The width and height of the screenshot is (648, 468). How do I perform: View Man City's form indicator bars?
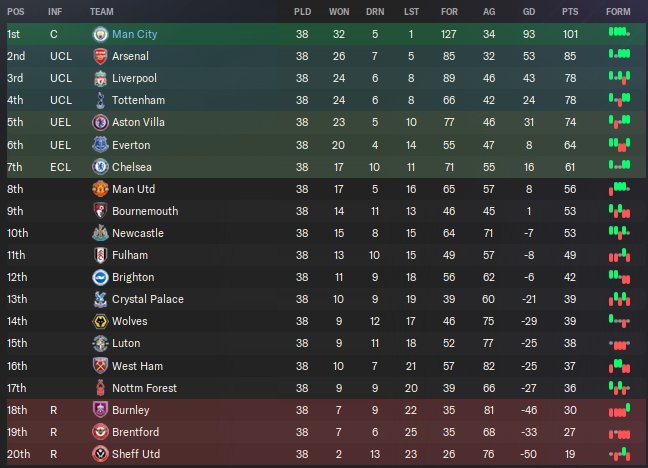(x=619, y=34)
